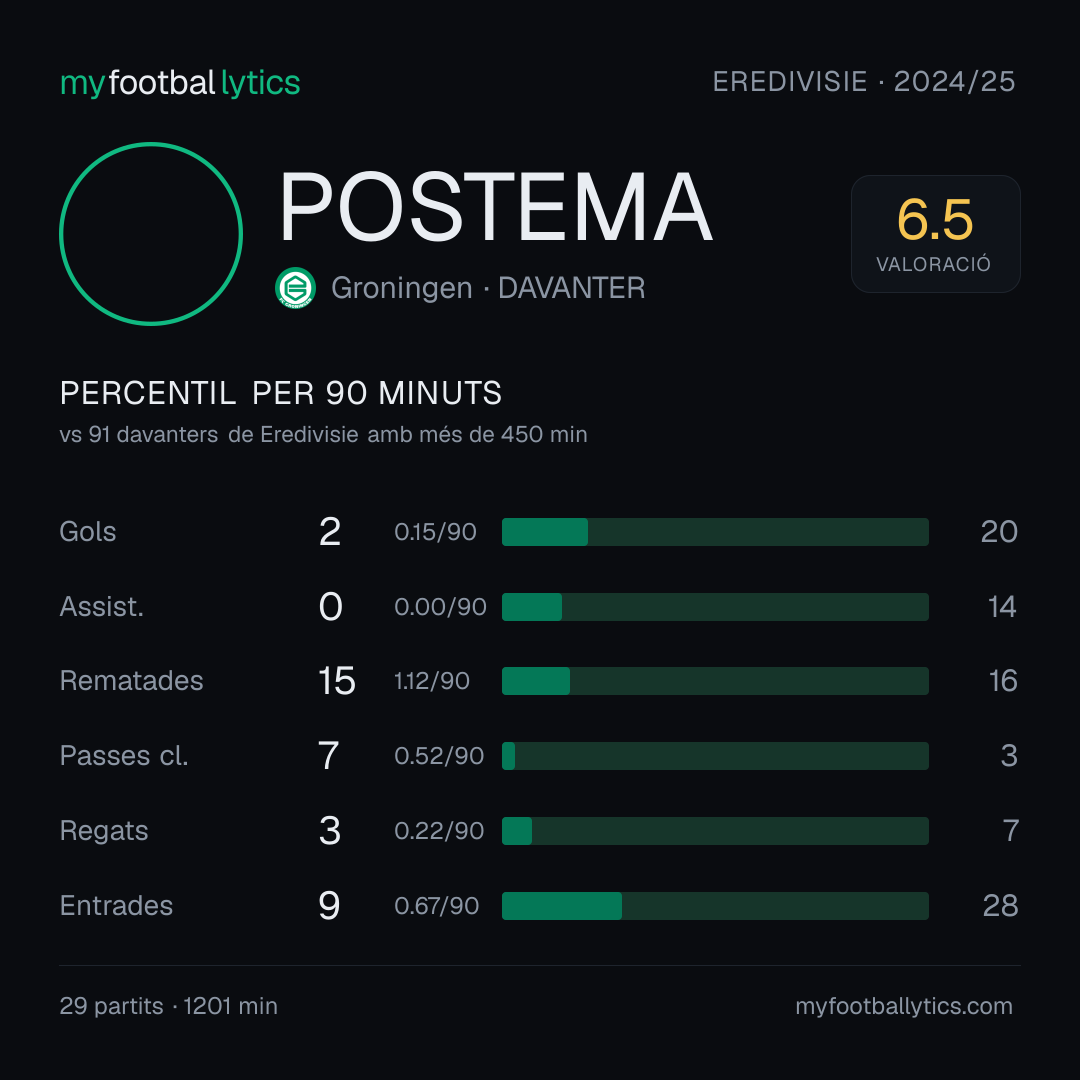Click the empty player photo circle
This screenshot has width=1080, height=1080.
point(151,233)
